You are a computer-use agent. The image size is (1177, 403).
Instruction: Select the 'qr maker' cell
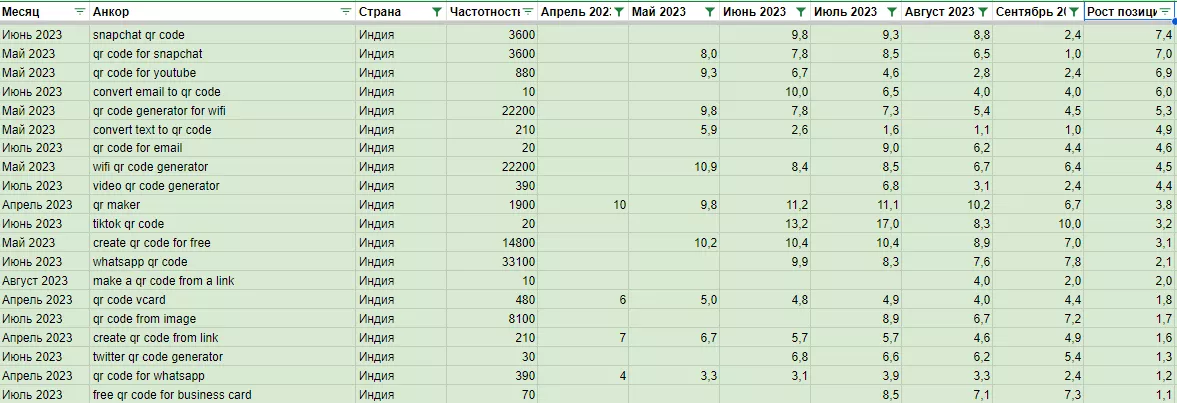coord(222,205)
